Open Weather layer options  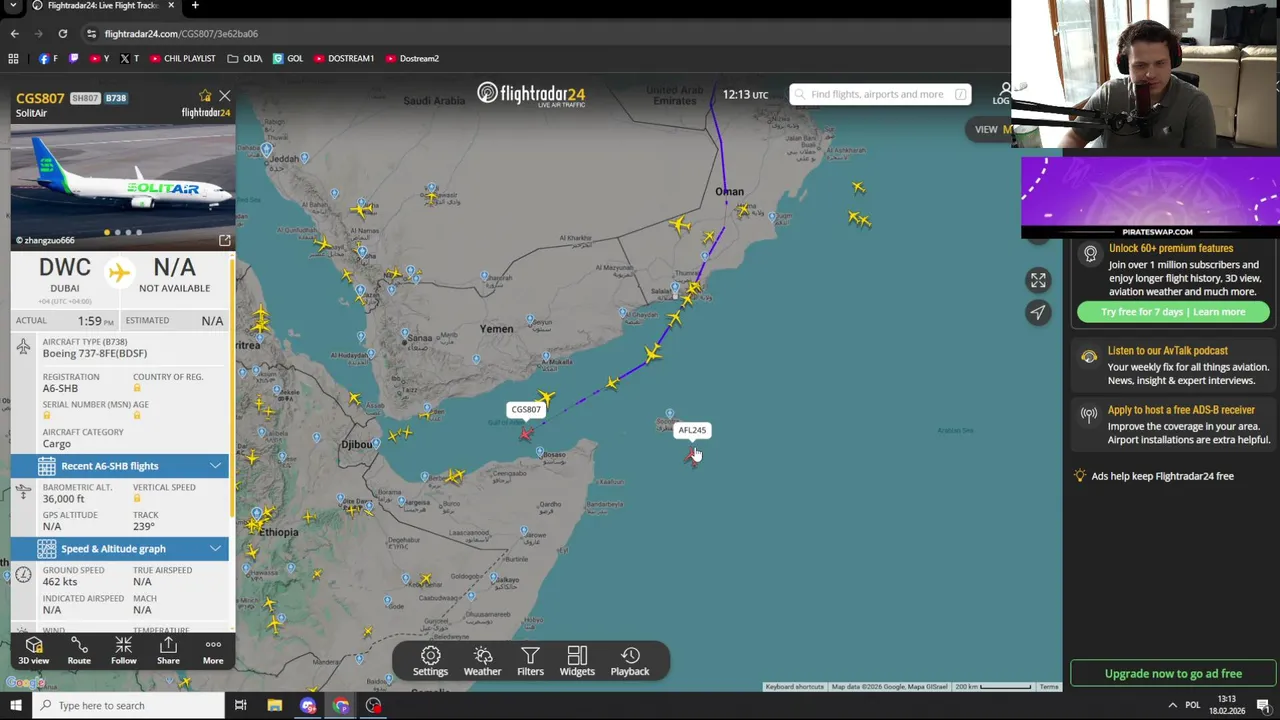point(482,661)
